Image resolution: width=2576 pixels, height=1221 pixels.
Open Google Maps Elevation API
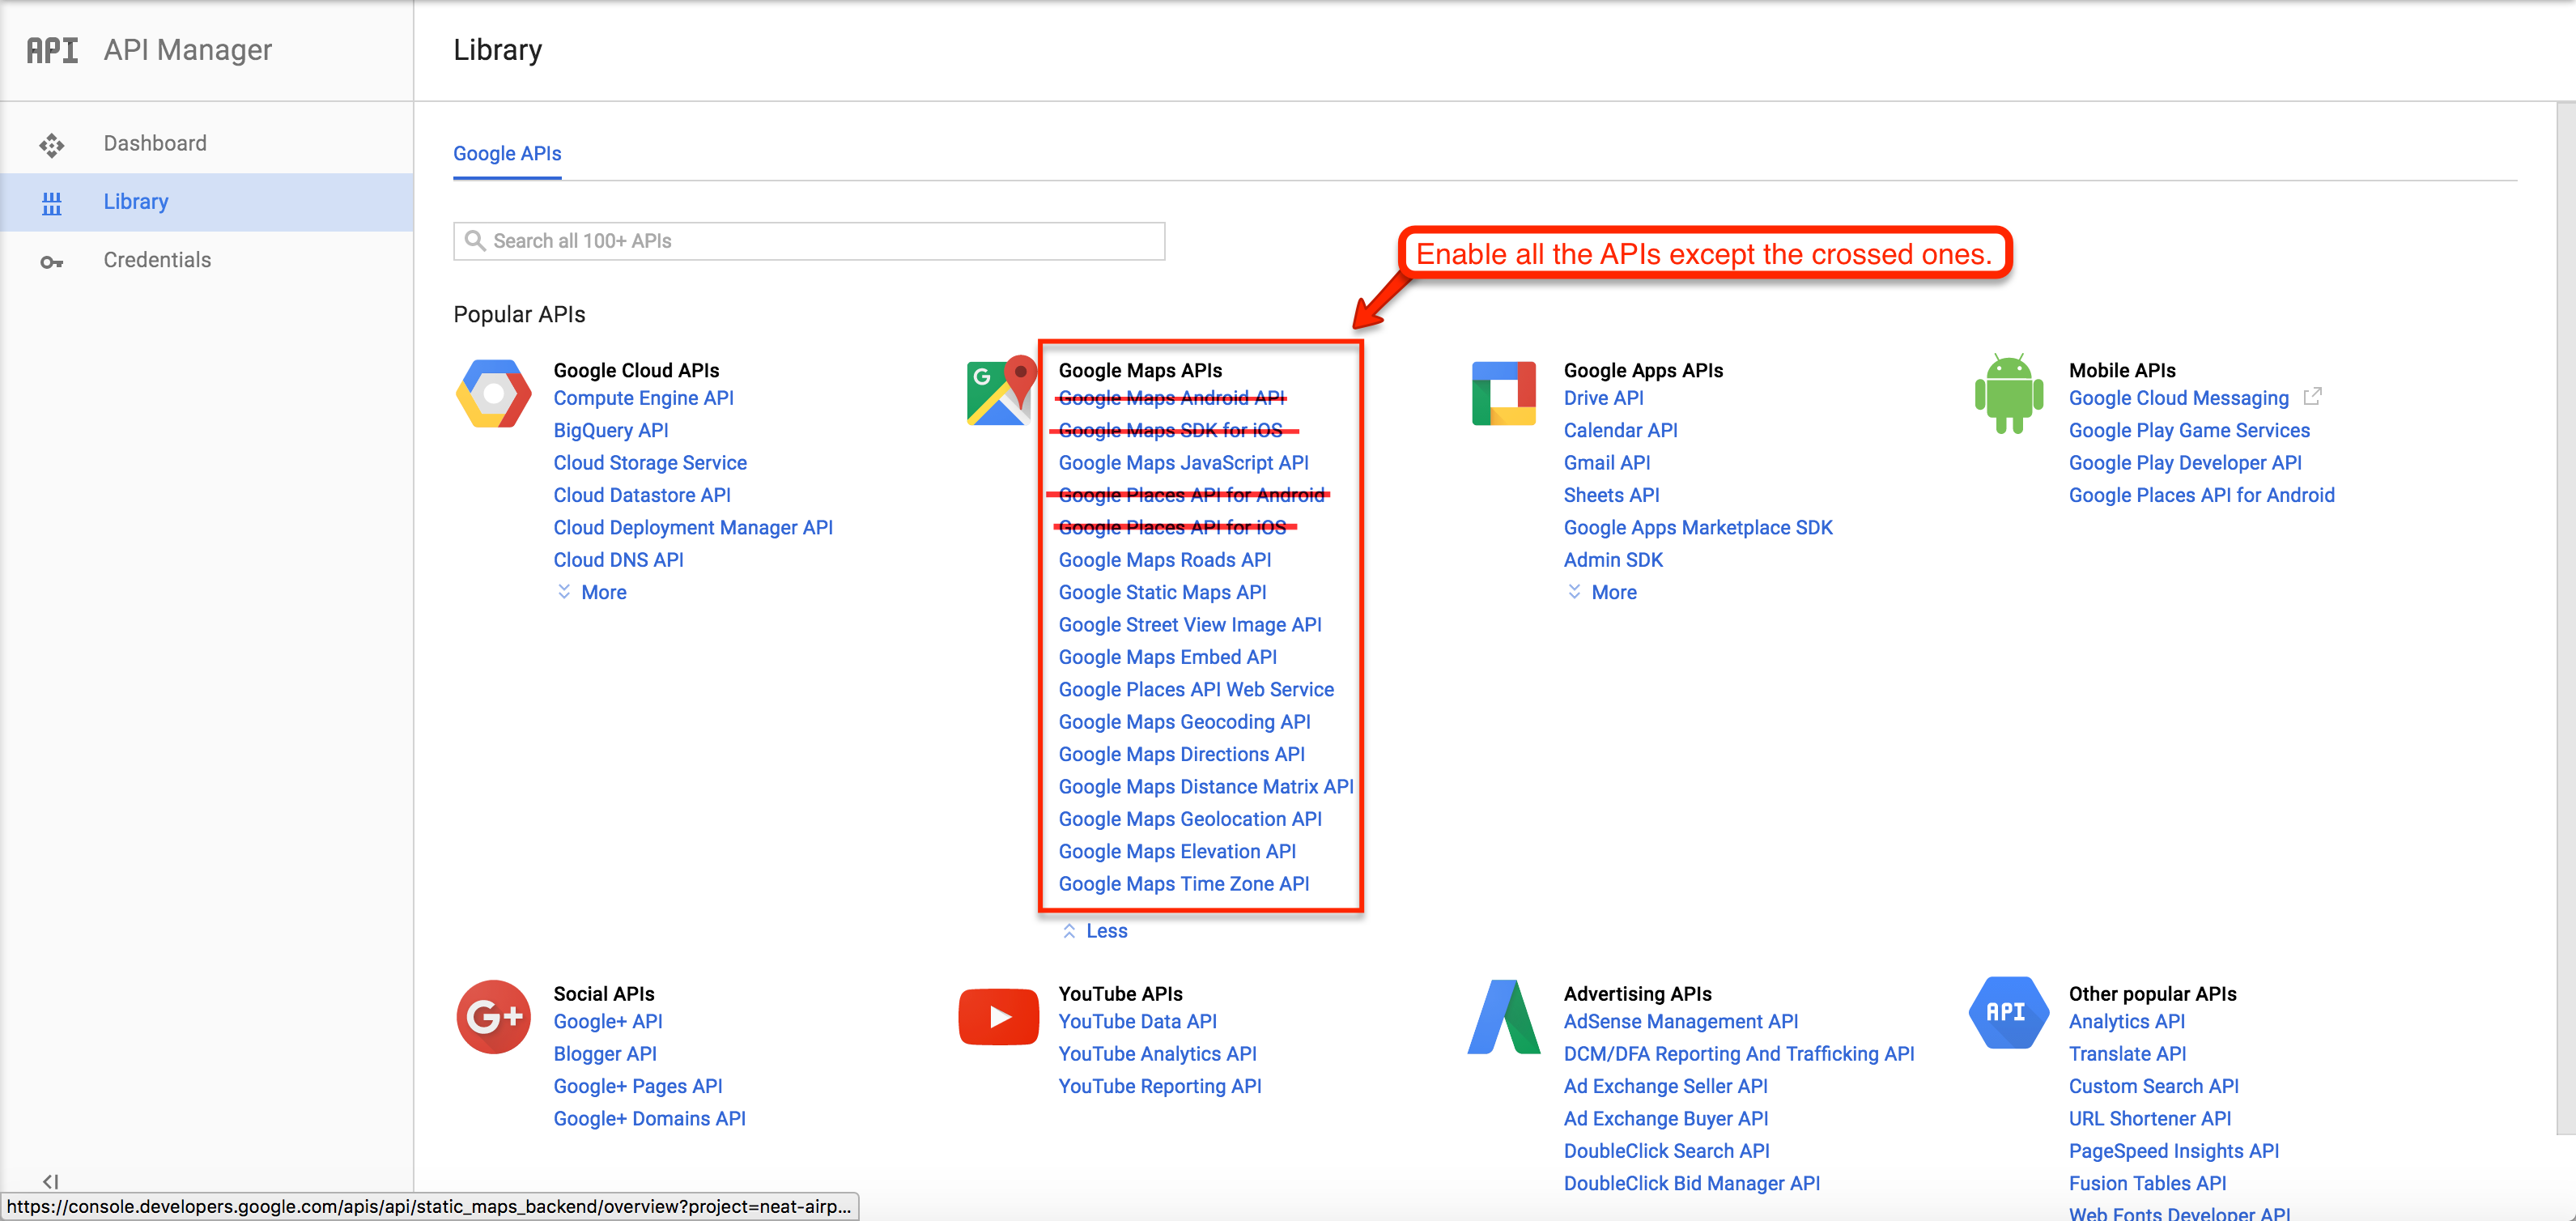tap(1177, 851)
